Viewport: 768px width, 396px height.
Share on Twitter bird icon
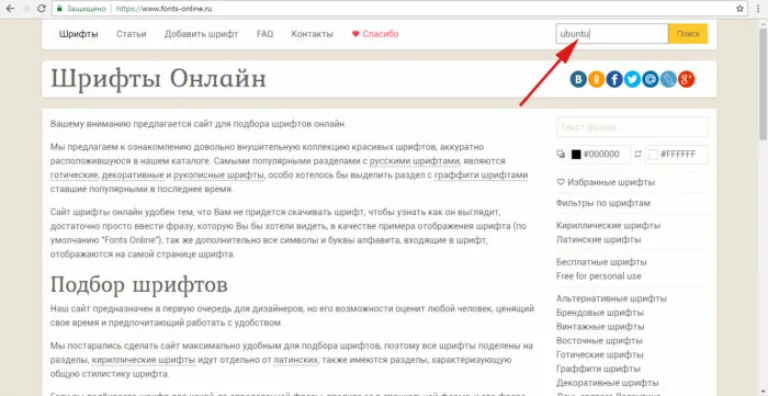632,79
